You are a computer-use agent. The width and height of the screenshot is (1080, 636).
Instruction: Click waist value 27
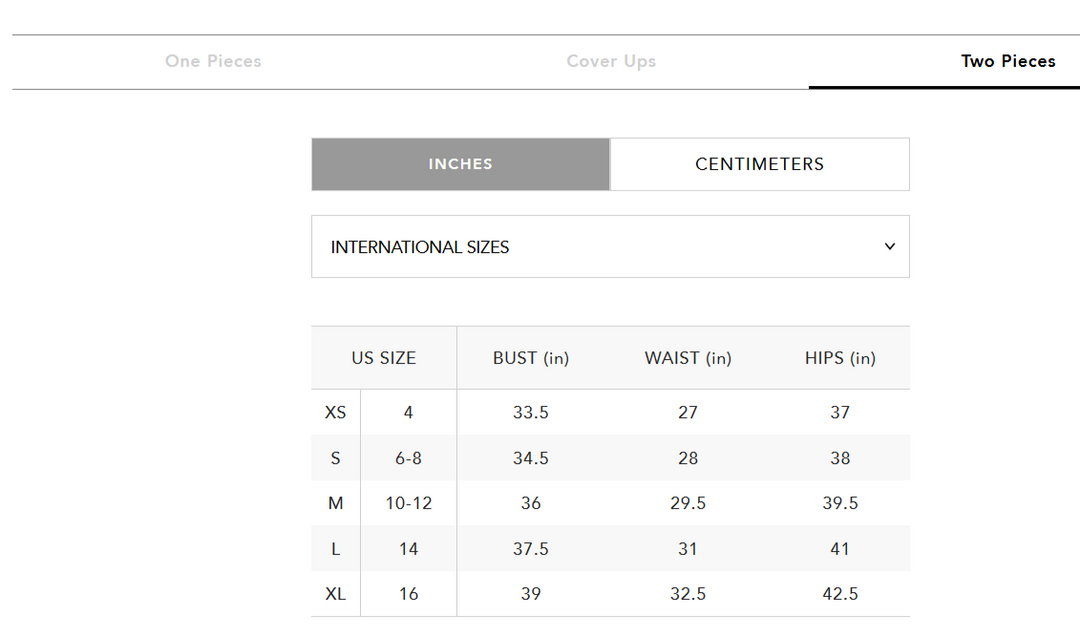click(687, 412)
